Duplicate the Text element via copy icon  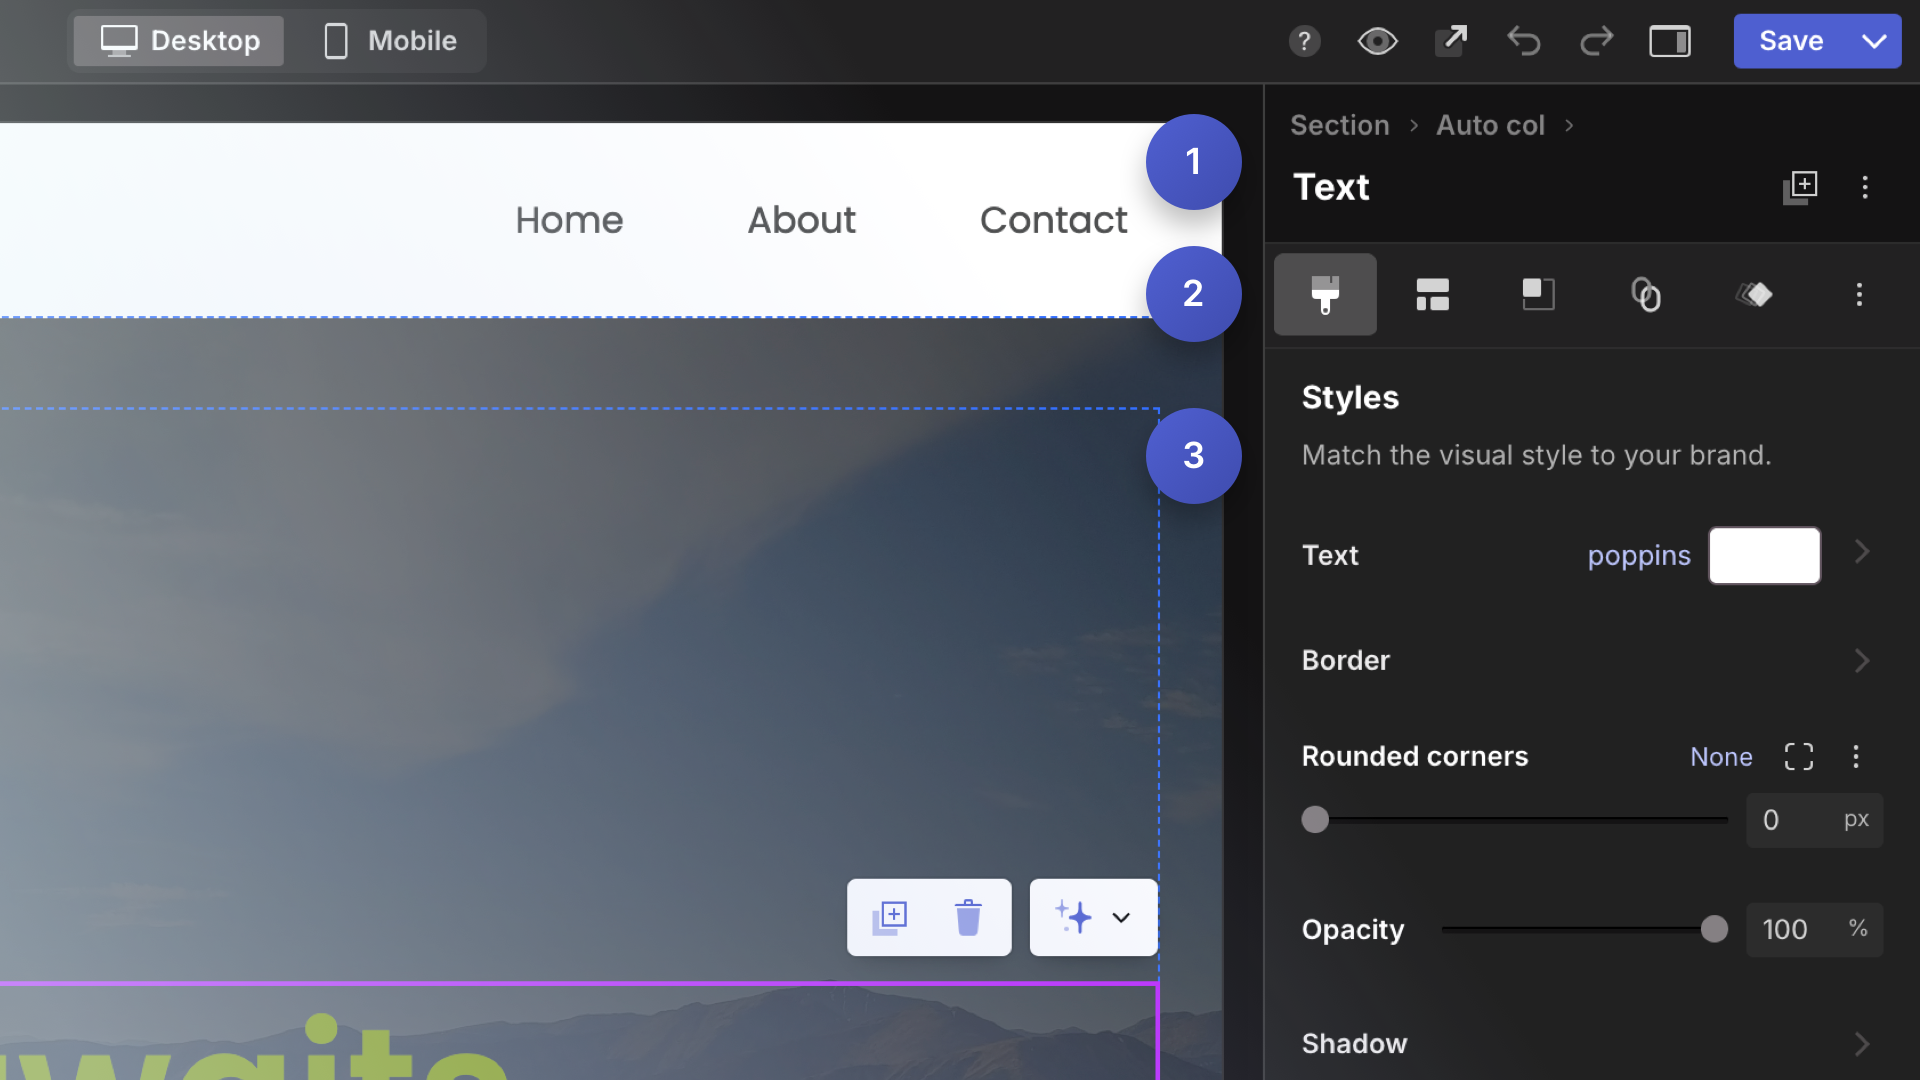pos(1800,186)
